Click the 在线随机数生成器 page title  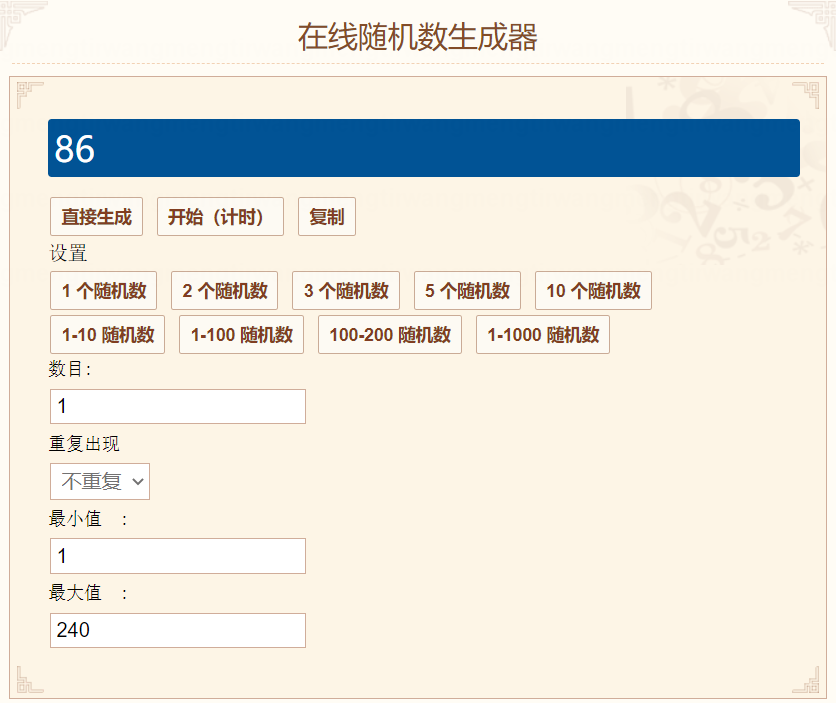click(418, 37)
